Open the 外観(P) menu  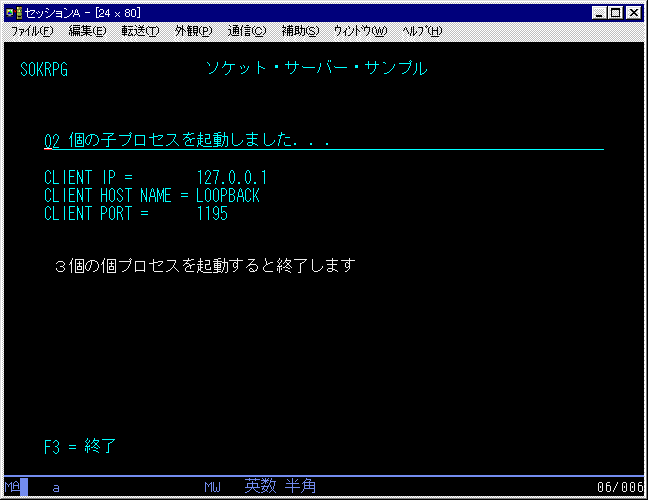[193, 31]
